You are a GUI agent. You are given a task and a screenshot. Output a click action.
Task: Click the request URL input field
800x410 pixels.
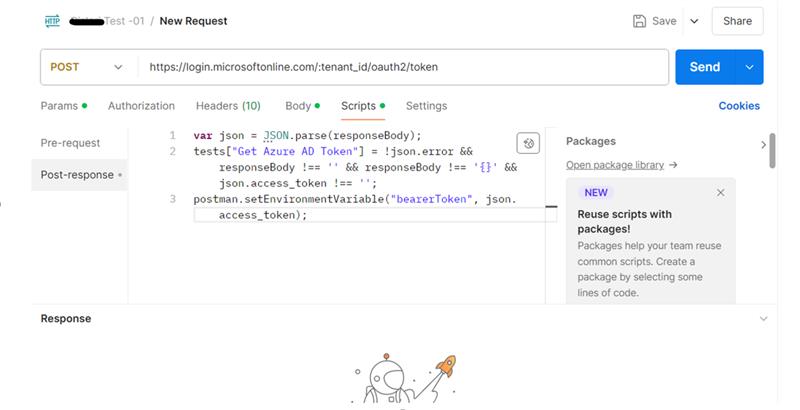click(403, 67)
